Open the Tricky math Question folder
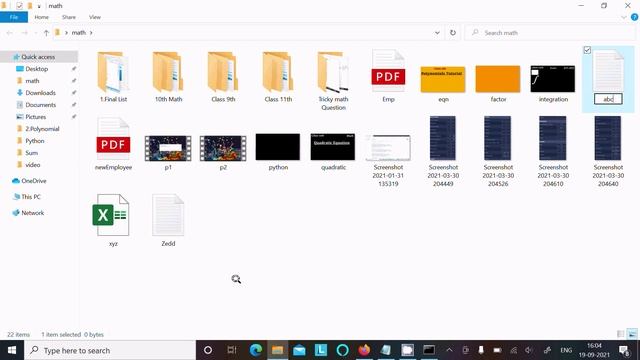 [x=333, y=81]
